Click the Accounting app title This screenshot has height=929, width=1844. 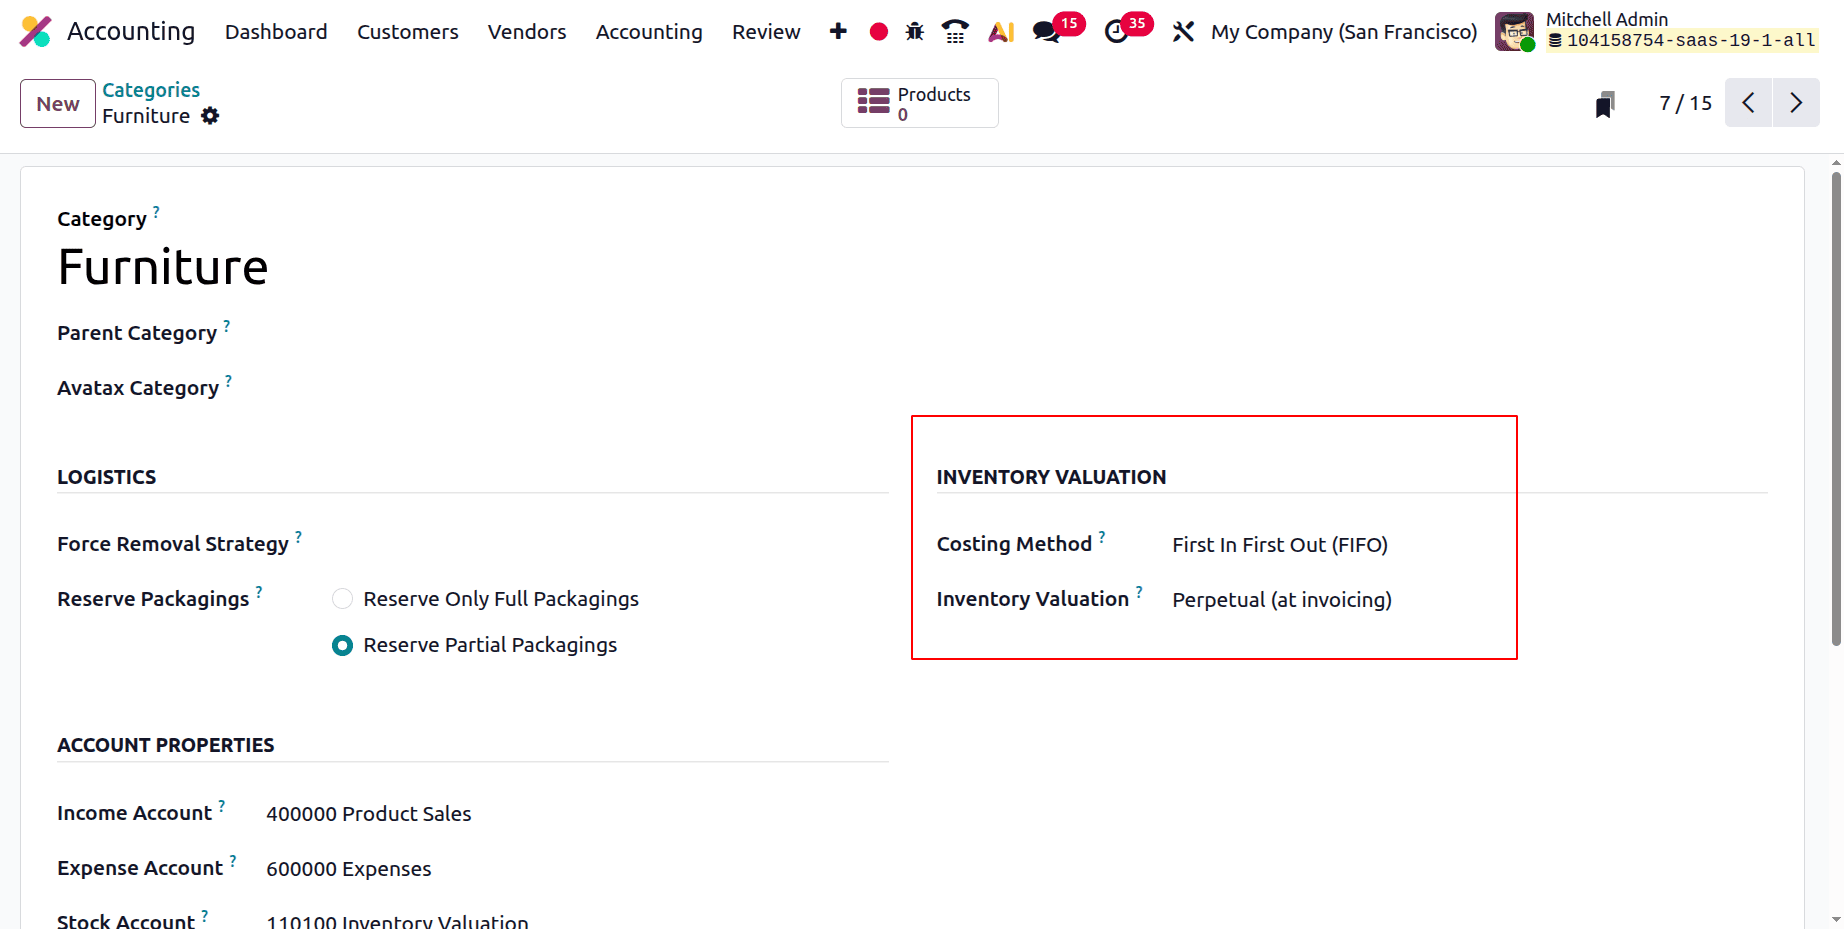click(131, 32)
